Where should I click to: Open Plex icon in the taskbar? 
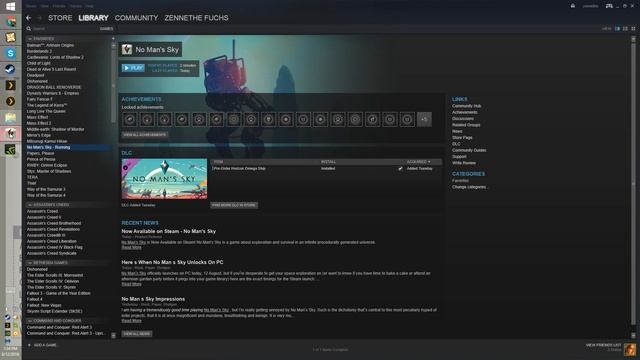click(x=11, y=85)
